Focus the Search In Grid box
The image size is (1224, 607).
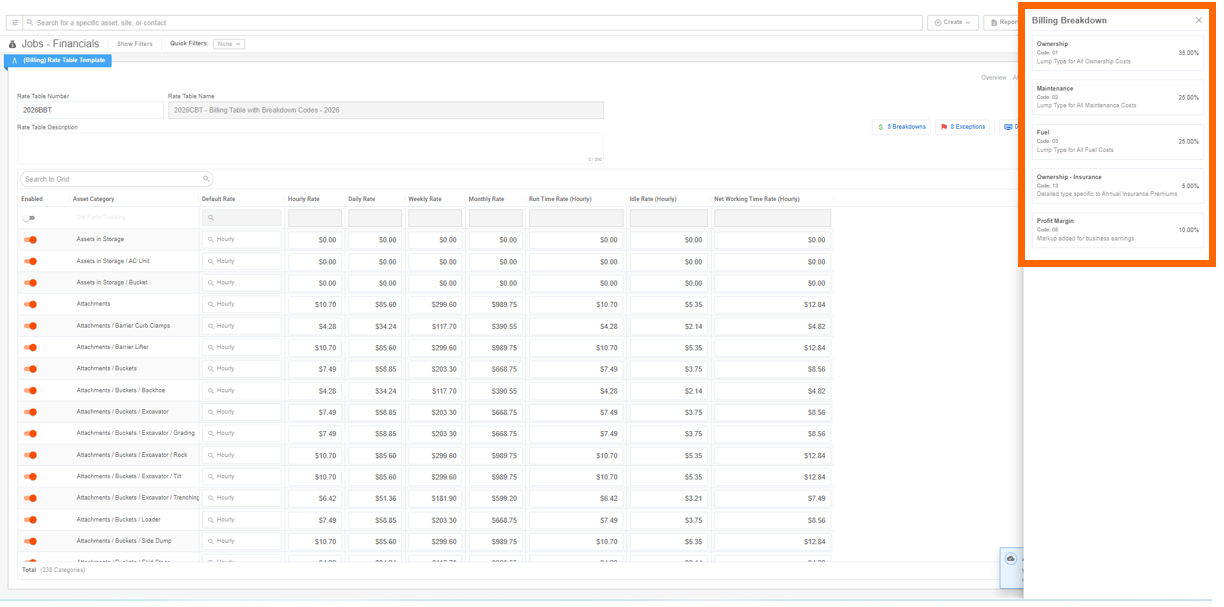pos(116,179)
